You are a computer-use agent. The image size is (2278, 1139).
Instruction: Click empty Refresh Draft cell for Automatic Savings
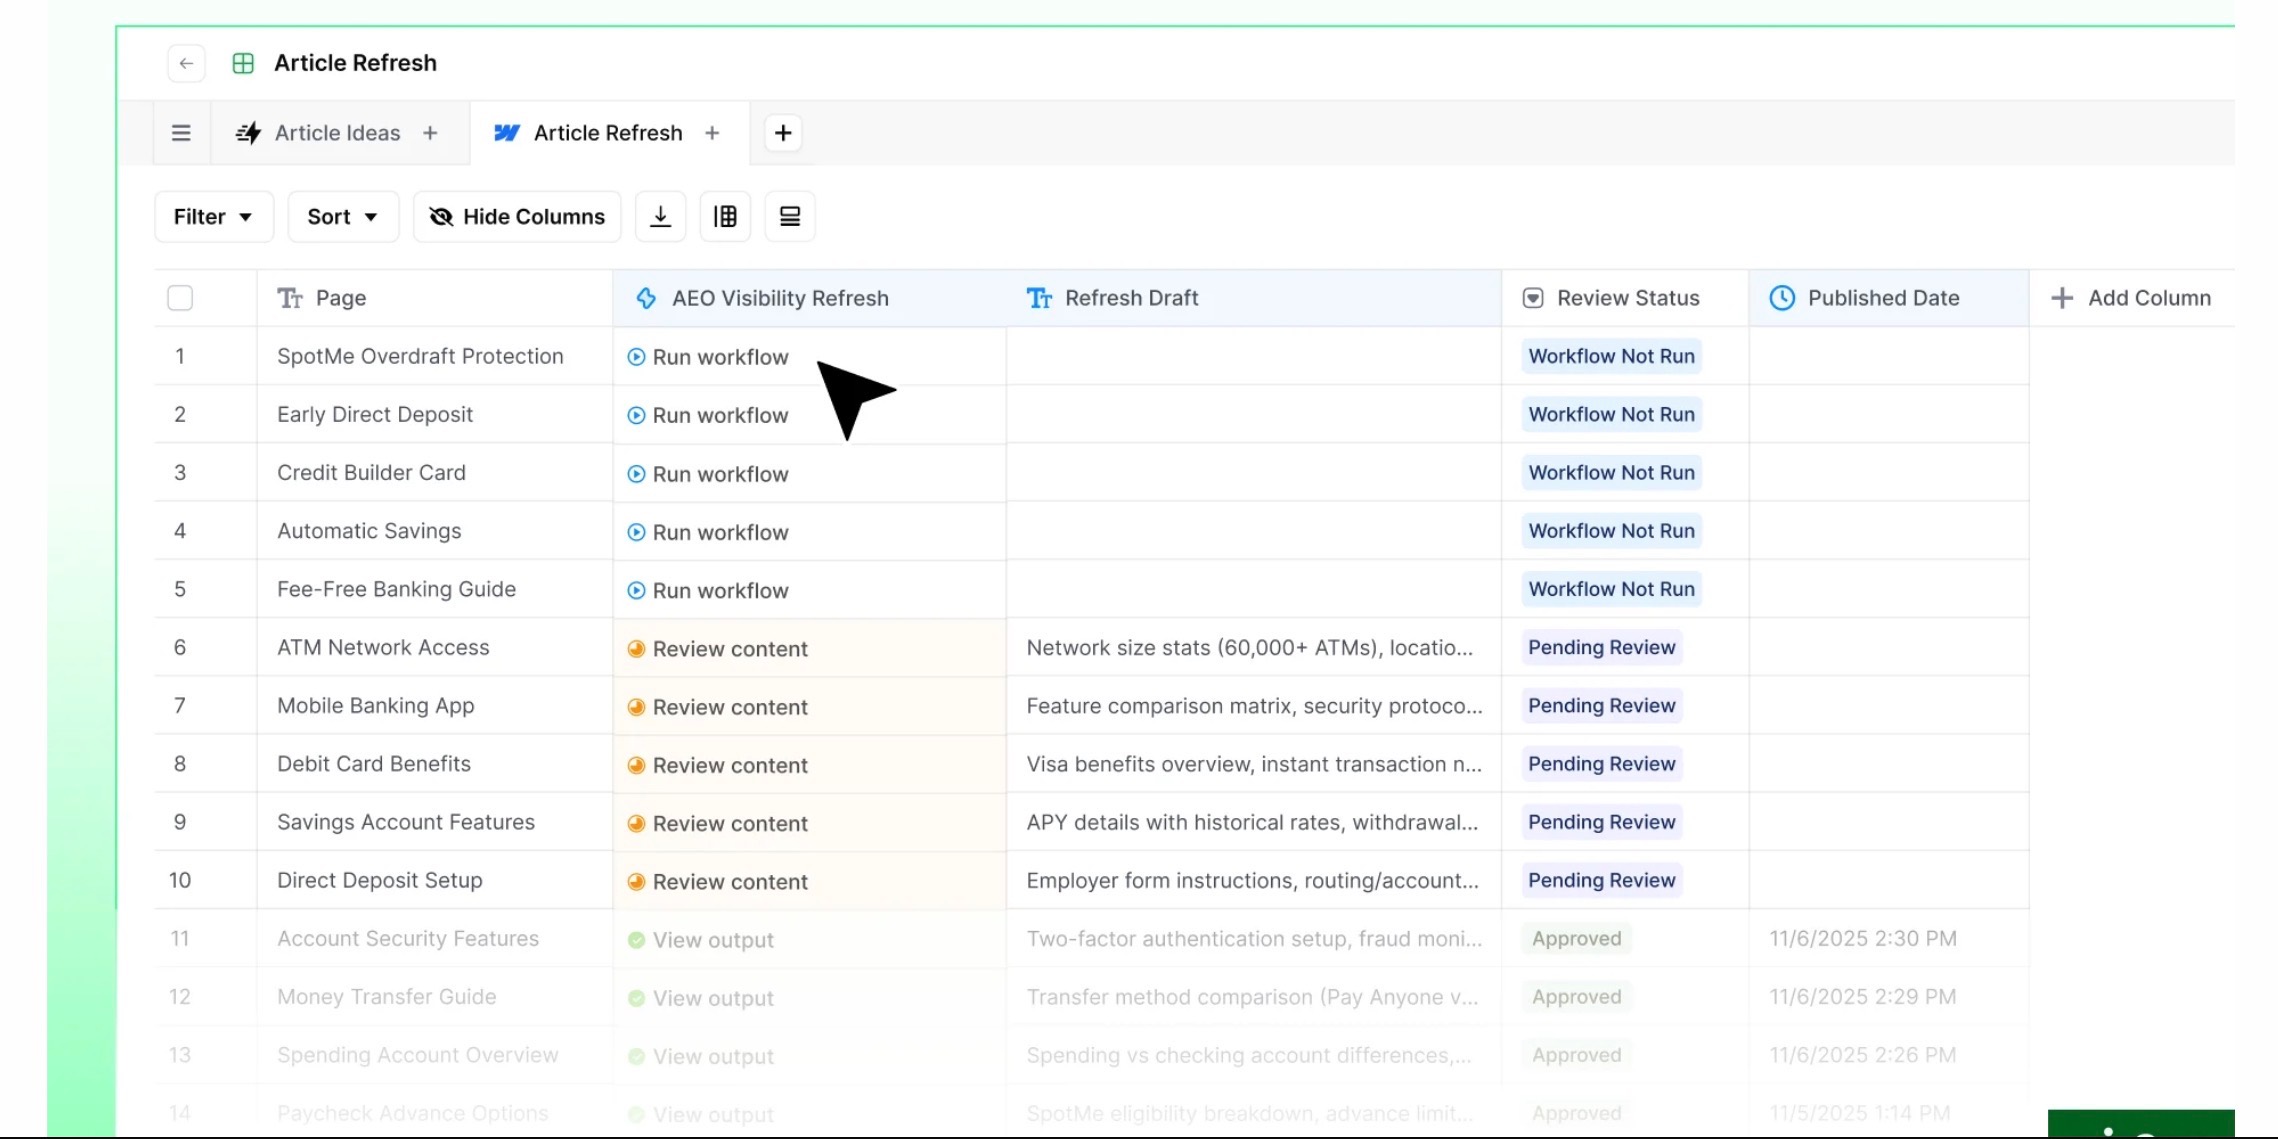pos(1254,531)
